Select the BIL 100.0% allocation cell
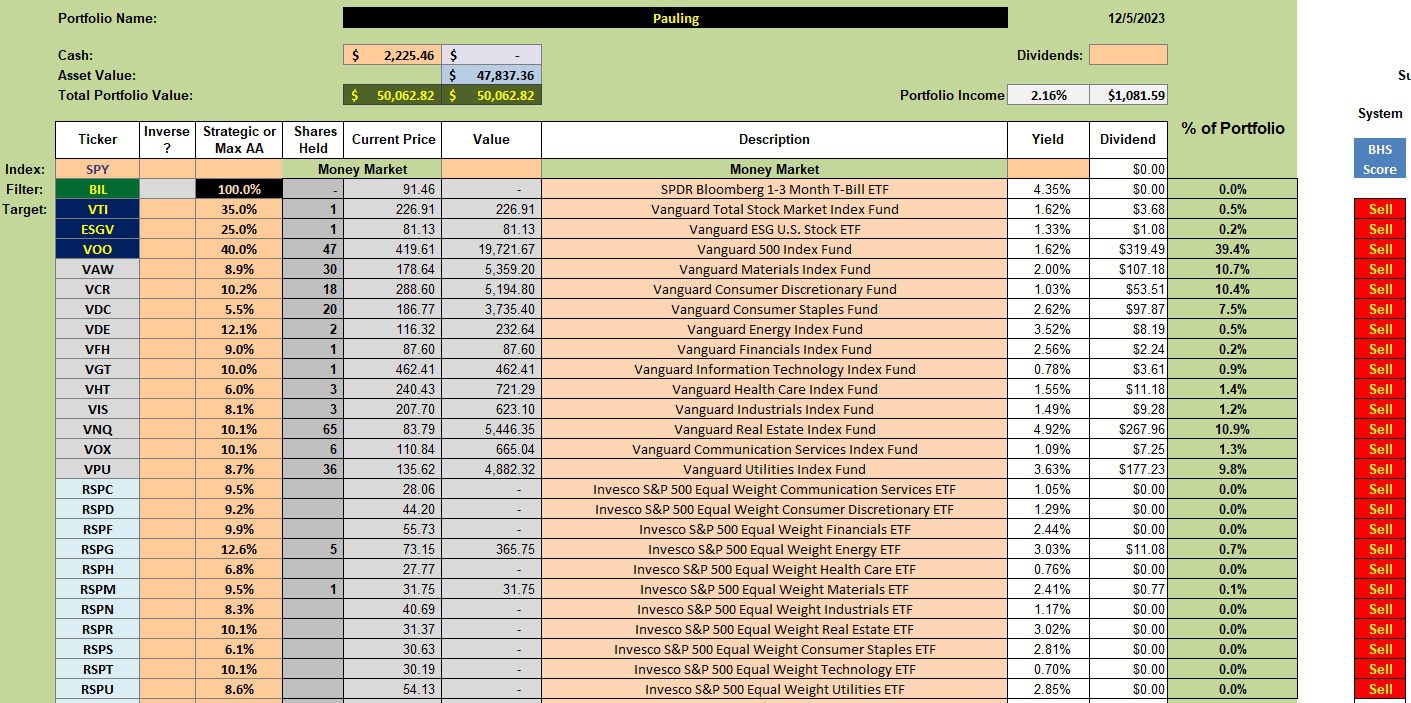The image size is (1411, 703). [x=239, y=189]
